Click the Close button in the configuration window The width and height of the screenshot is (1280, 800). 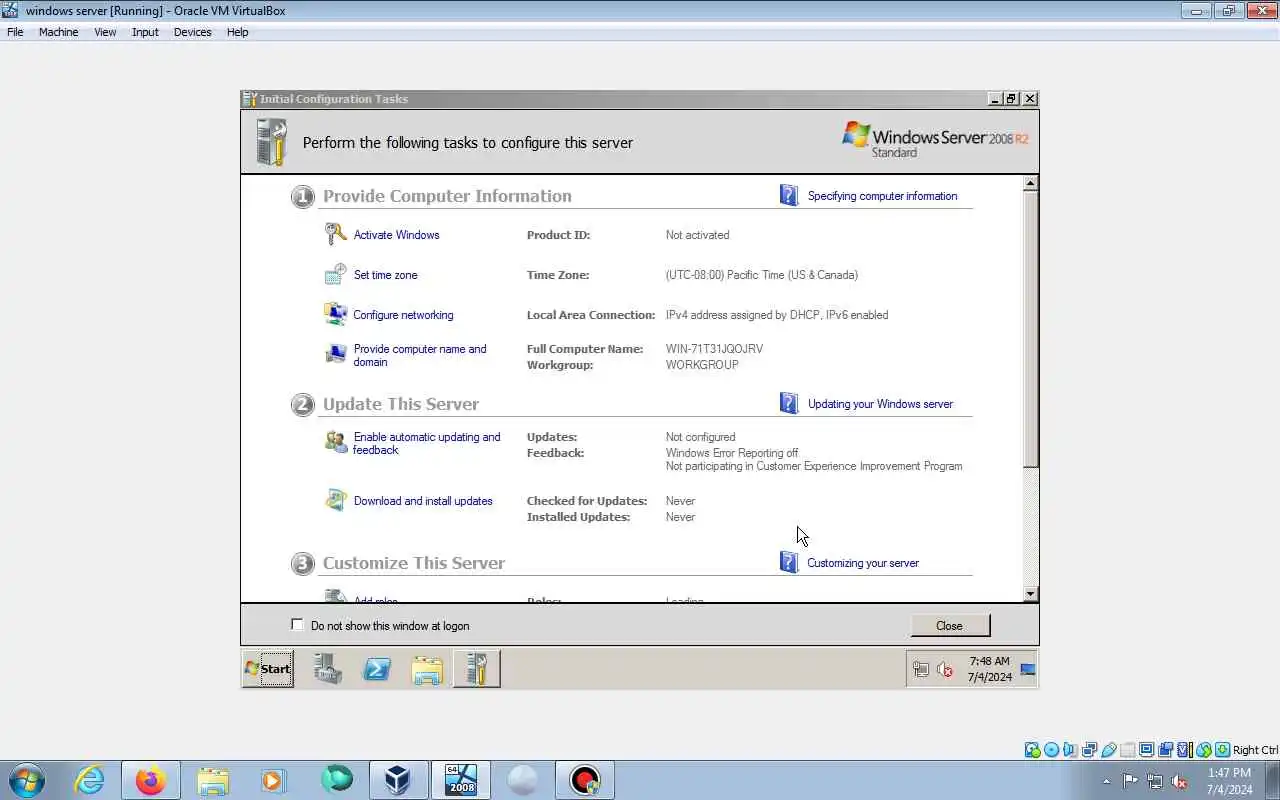[x=950, y=626]
